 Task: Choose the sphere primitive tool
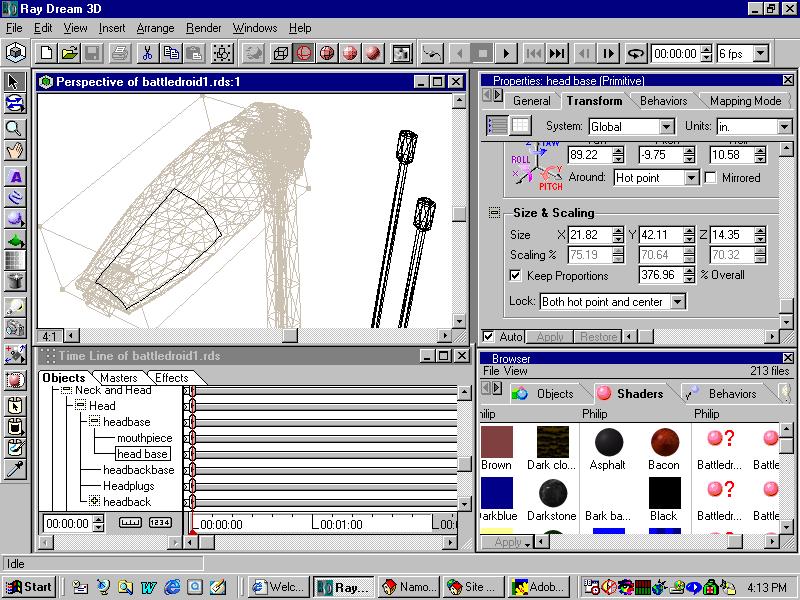(15, 218)
